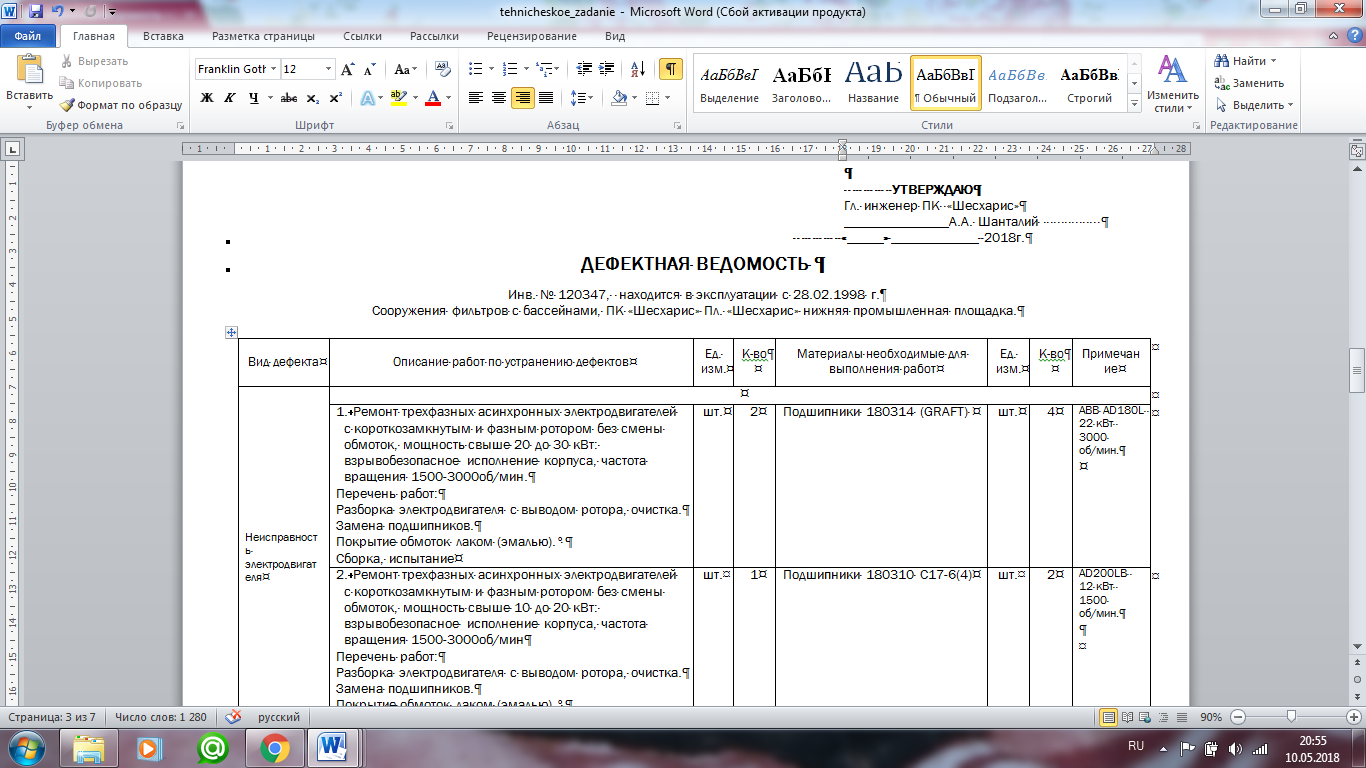Toggle bold (Ж) formatting
The image size is (1366, 768).
point(207,98)
